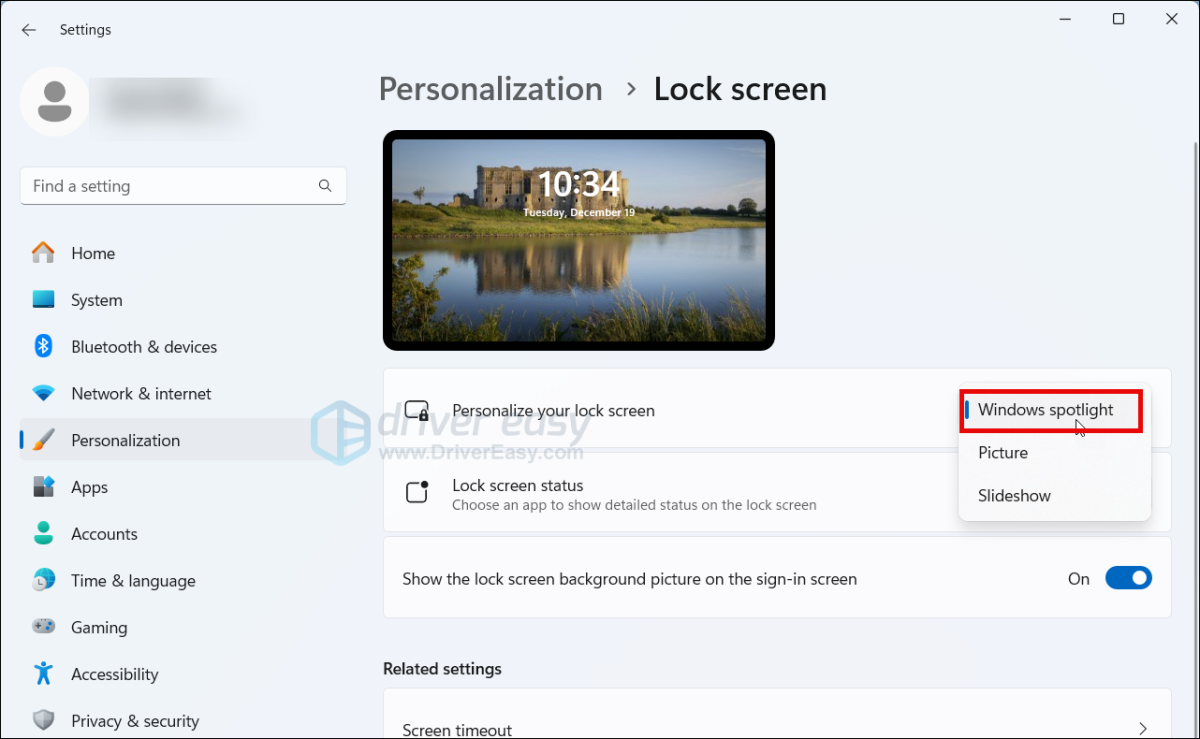Click the Personalization breadcrumb link

click(x=490, y=89)
